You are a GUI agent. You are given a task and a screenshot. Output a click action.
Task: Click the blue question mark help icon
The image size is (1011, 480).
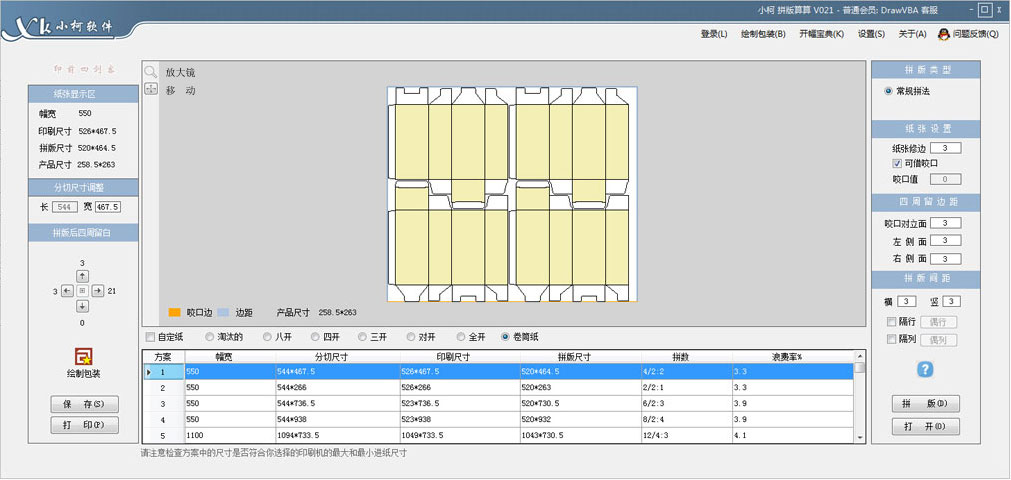click(x=925, y=370)
